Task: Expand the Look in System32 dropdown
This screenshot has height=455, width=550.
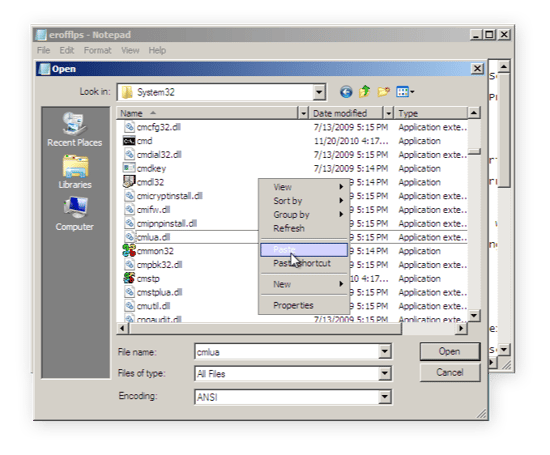Action: click(318, 92)
